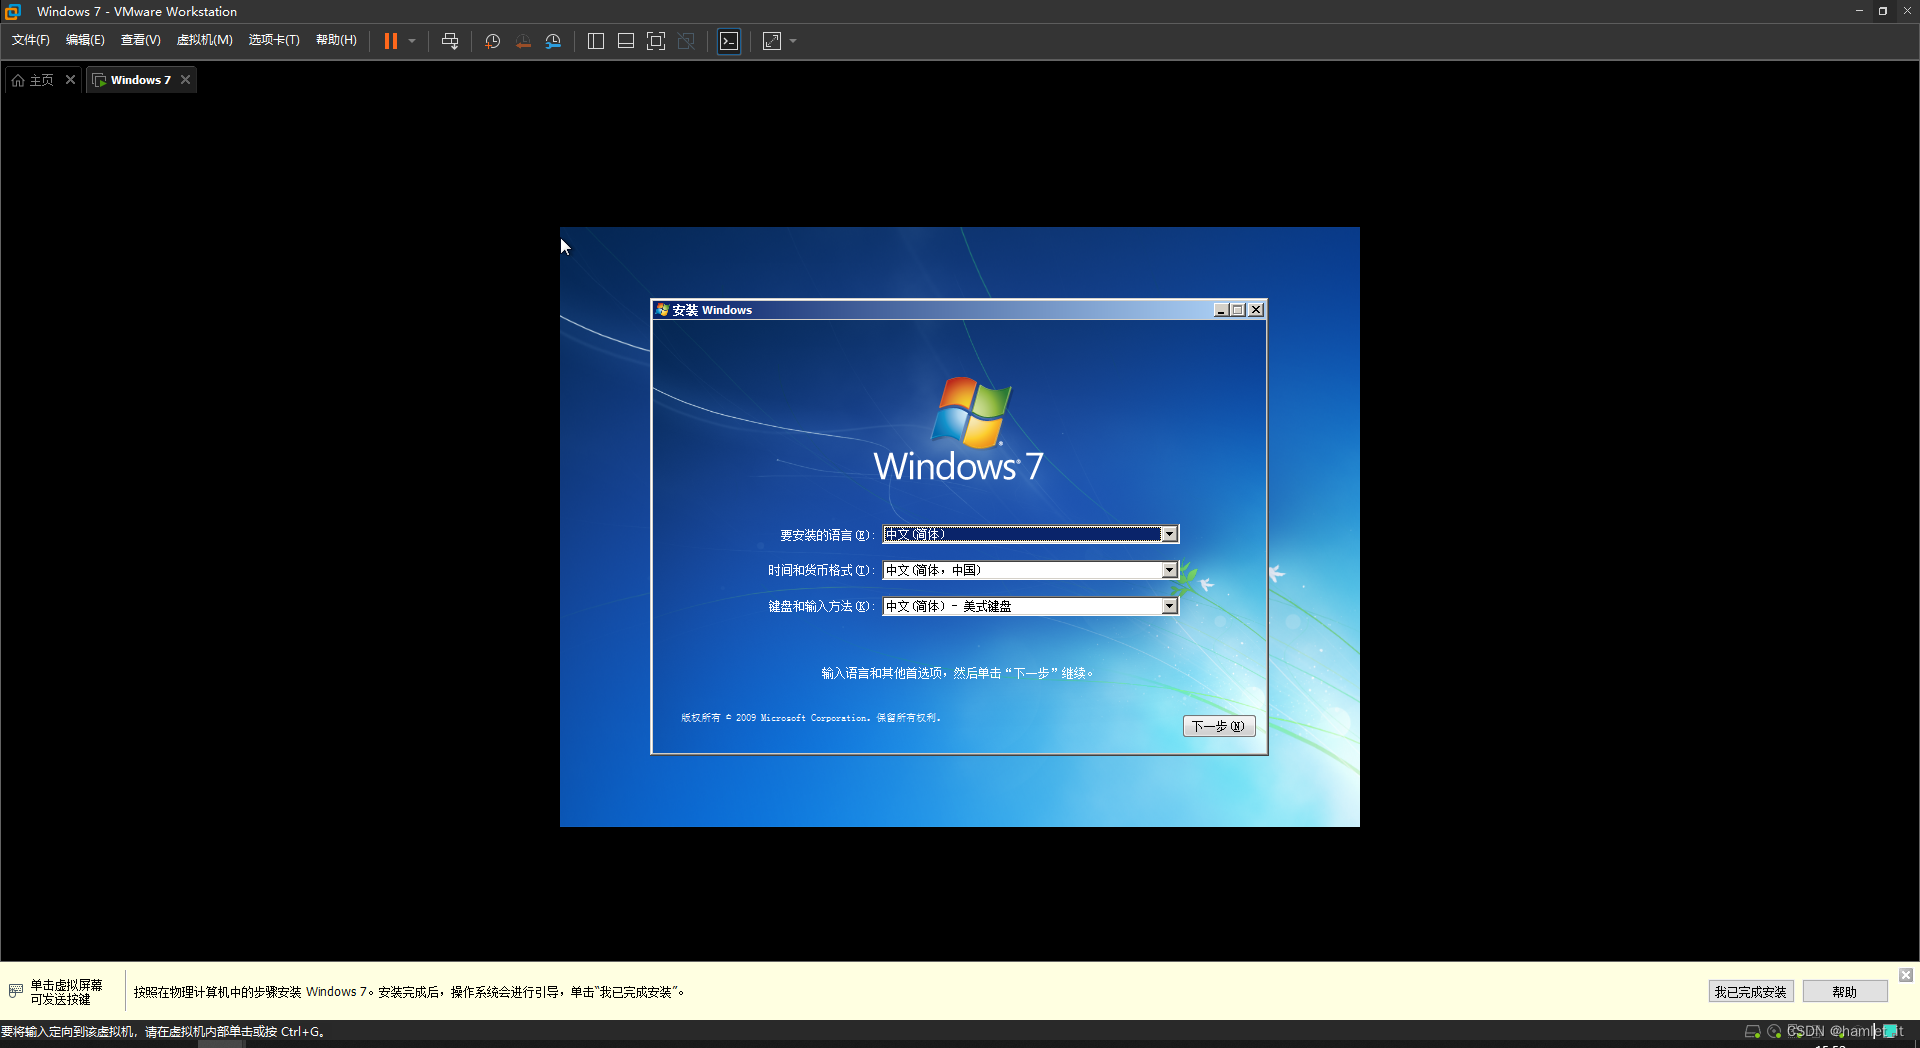Minimize the 安装 Windows dialog

coord(1220,310)
